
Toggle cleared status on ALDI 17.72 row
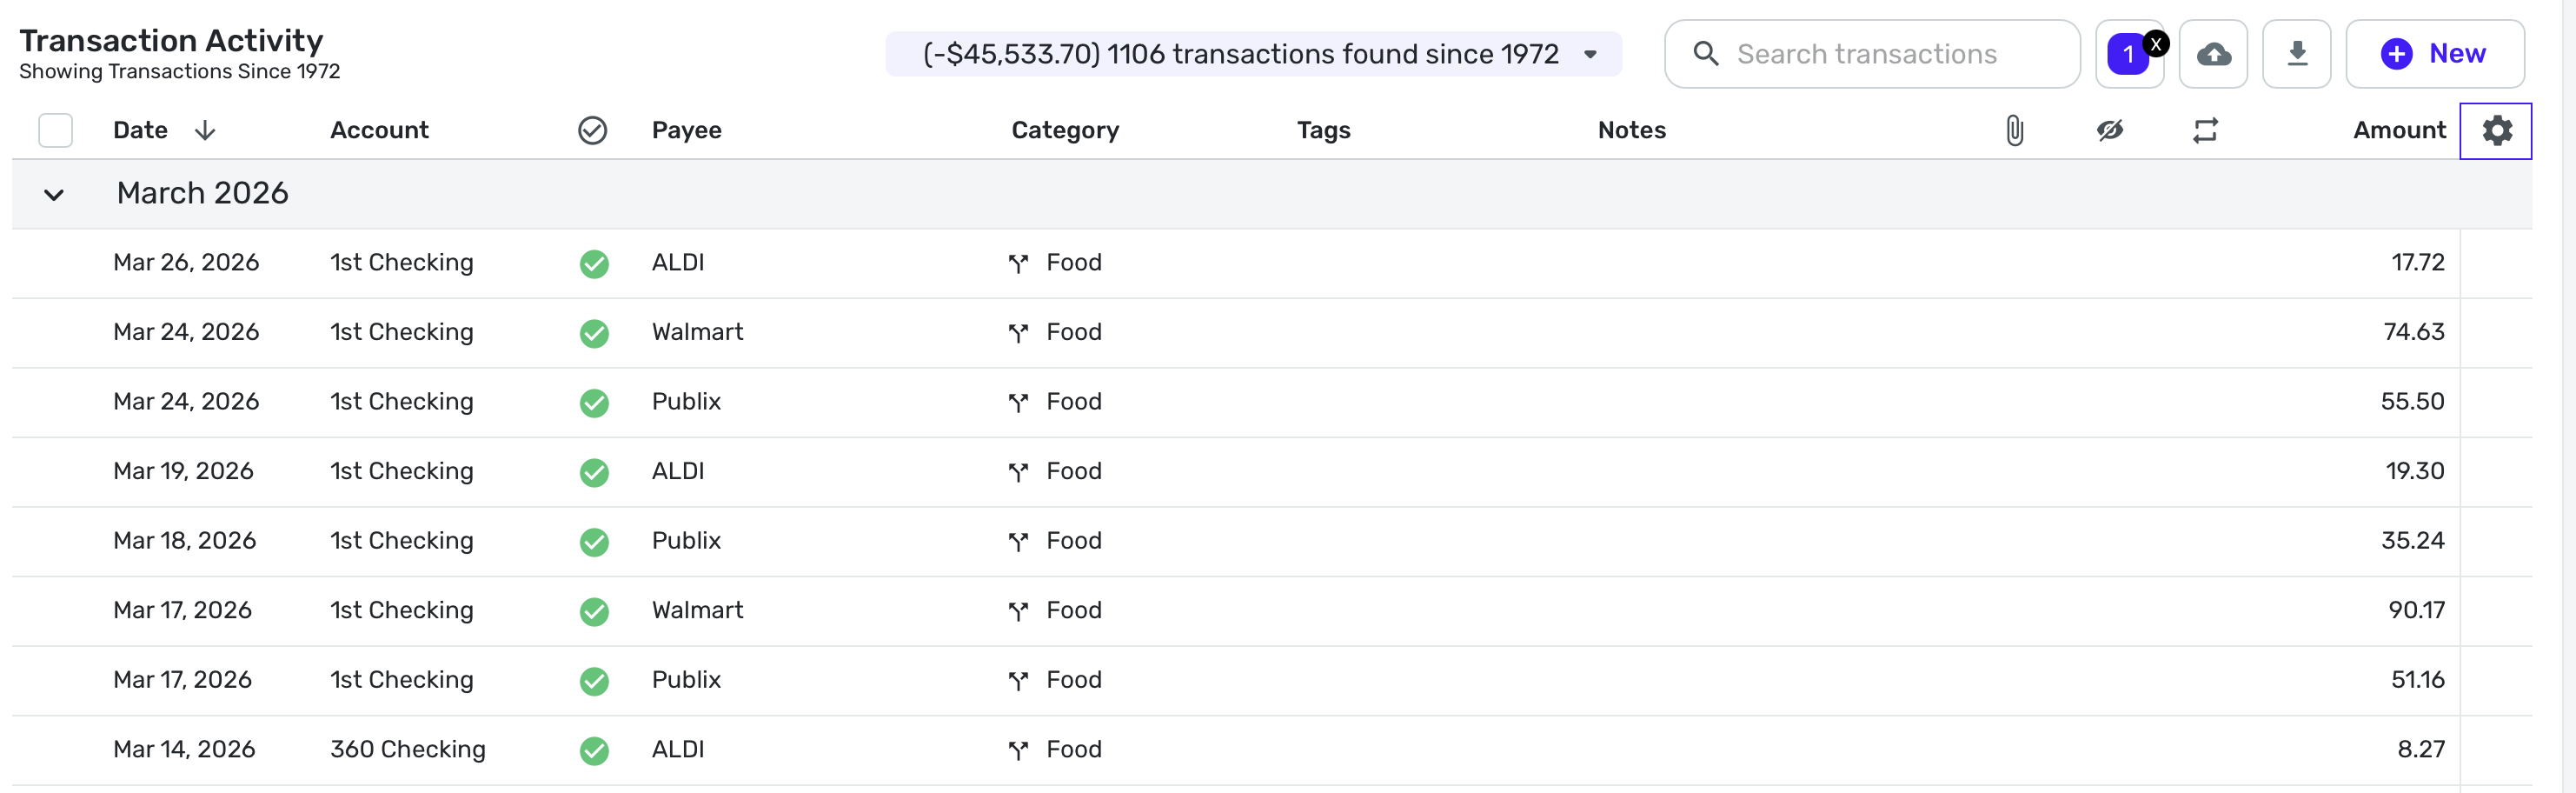[x=594, y=264]
